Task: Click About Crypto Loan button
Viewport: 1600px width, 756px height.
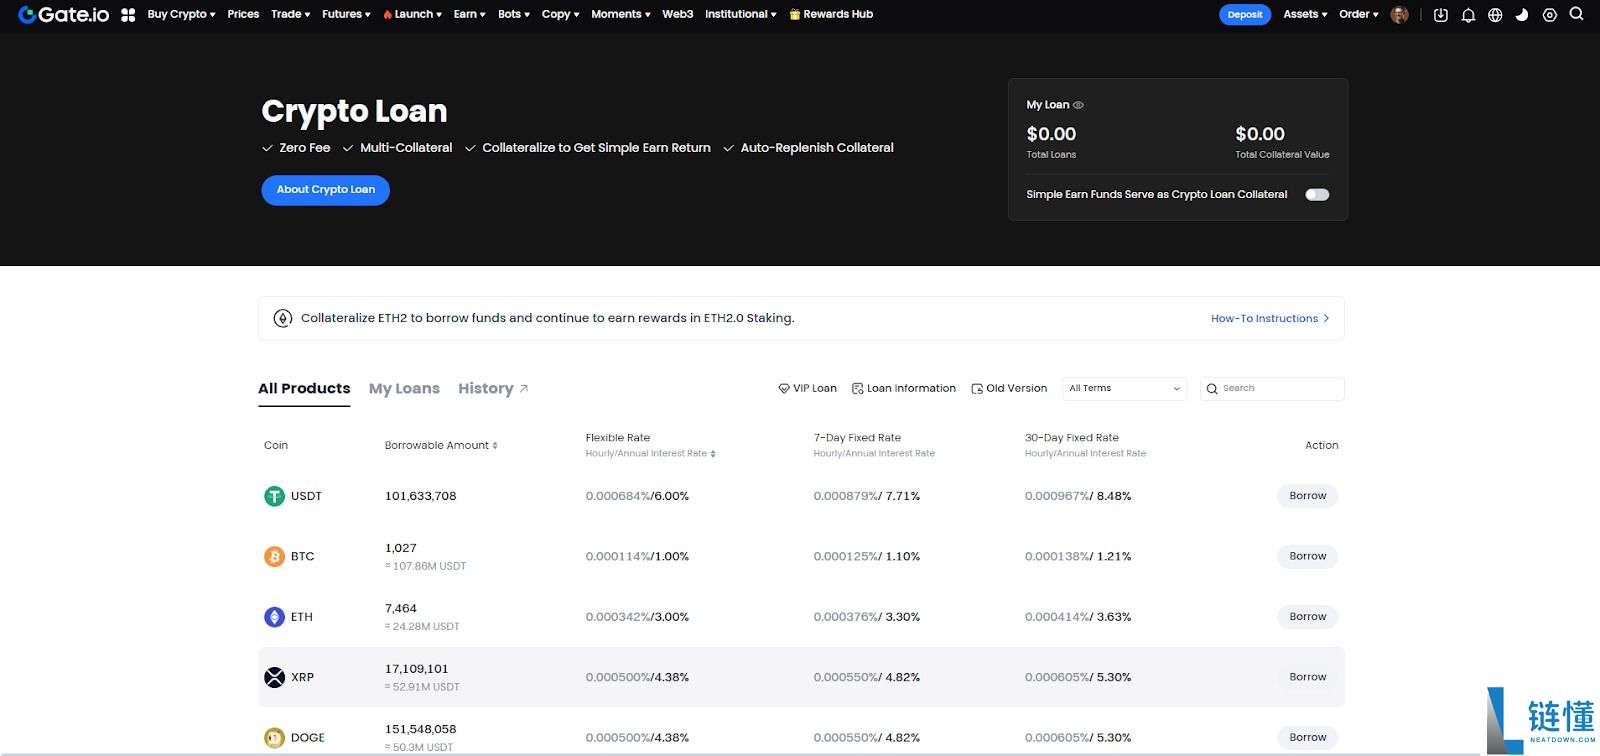Action: pyautogui.click(x=326, y=190)
